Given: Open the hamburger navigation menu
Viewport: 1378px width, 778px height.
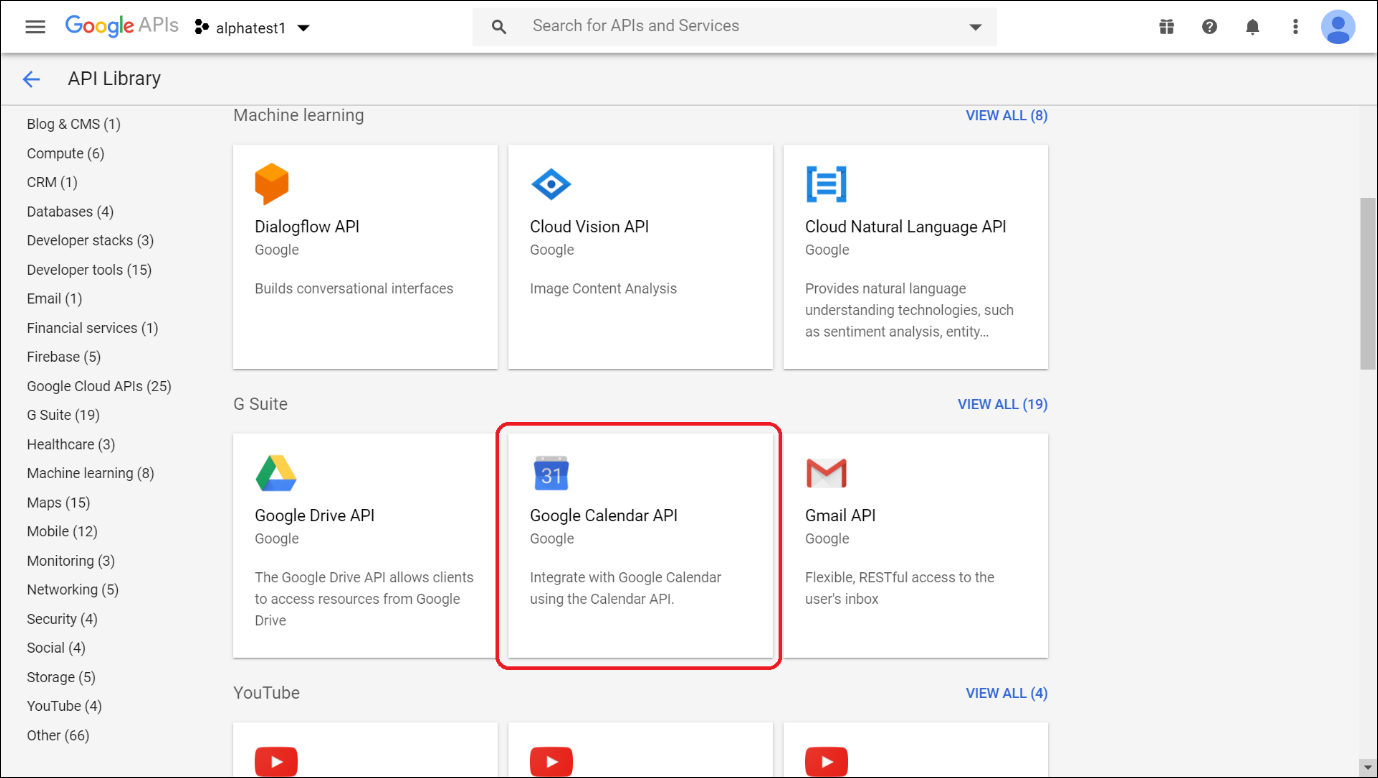Looking at the screenshot, I should pyautogui.click(x=35, y=27).
